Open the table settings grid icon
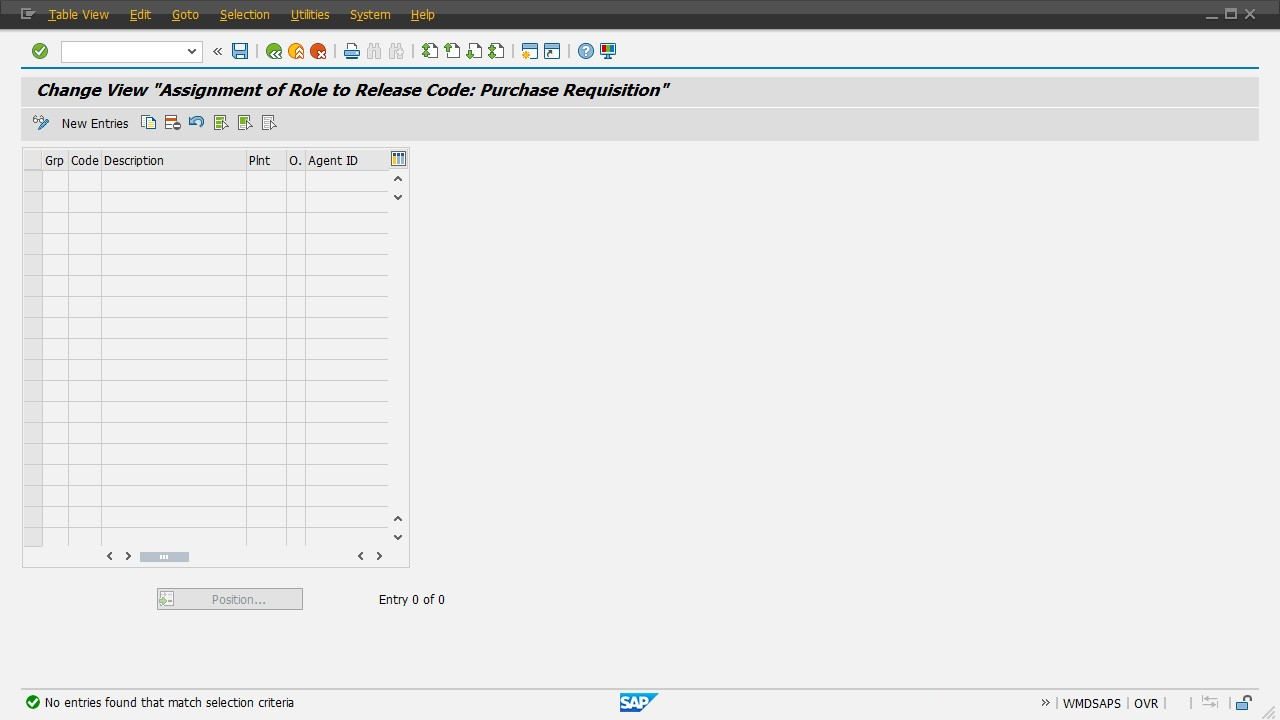The height and width of the screenshot is (720, 1280). 399,159
